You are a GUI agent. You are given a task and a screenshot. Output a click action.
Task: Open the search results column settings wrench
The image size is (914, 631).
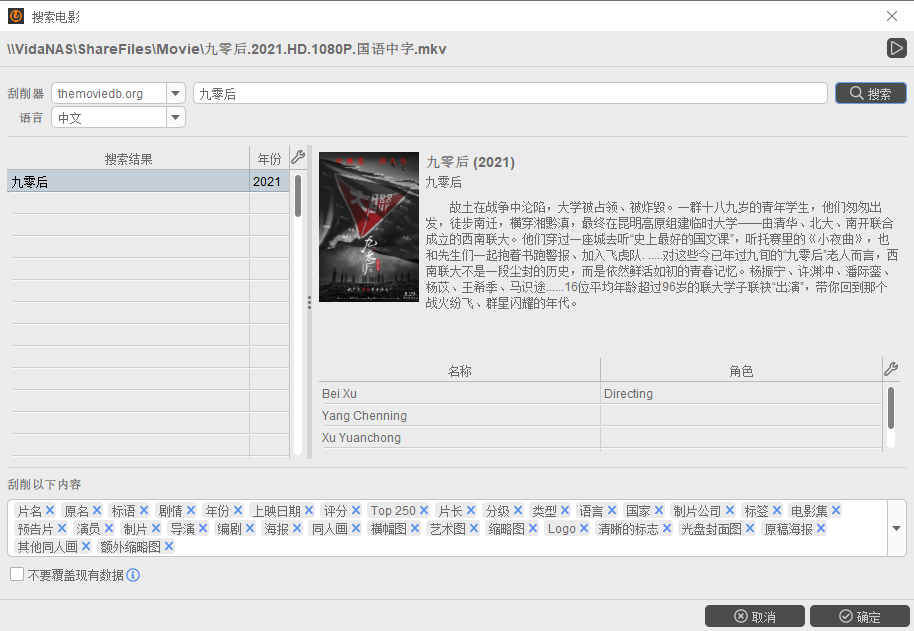(x=296, y=157)
